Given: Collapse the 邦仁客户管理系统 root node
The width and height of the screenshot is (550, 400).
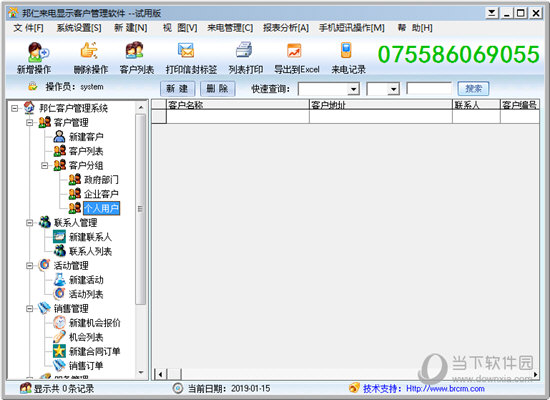Looking at the screenshot, I should click(x=14, y=108).
